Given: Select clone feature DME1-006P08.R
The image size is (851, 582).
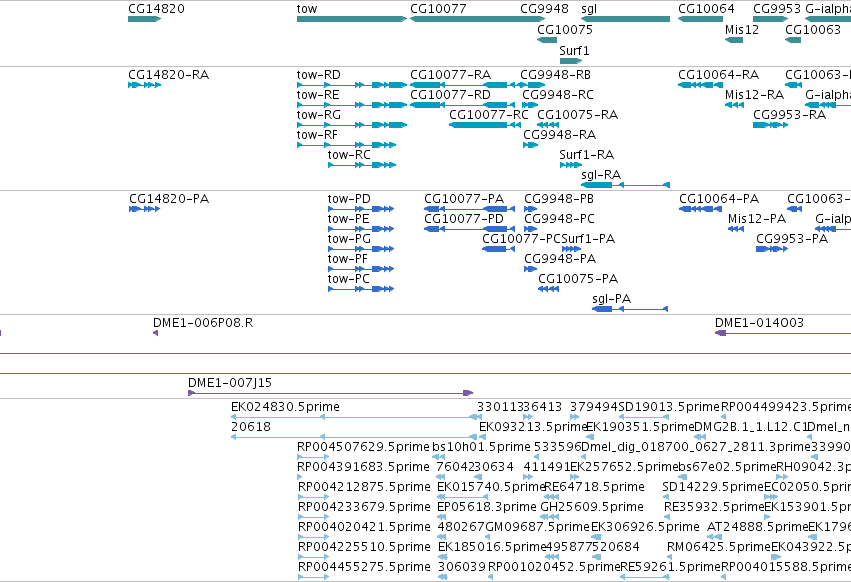Looking at the screenshot, I should coord(156,333).
